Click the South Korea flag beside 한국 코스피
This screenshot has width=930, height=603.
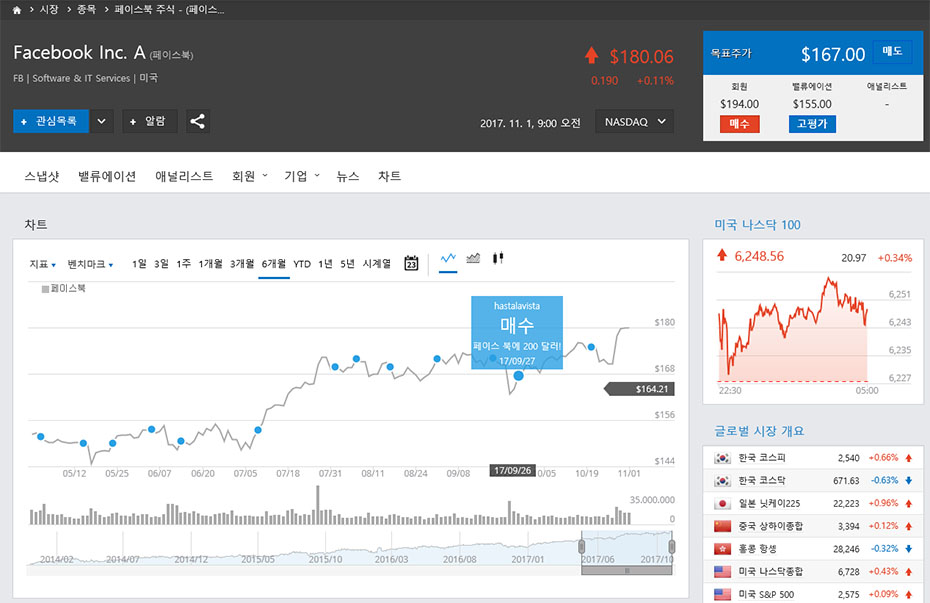[x=722, y=458]
